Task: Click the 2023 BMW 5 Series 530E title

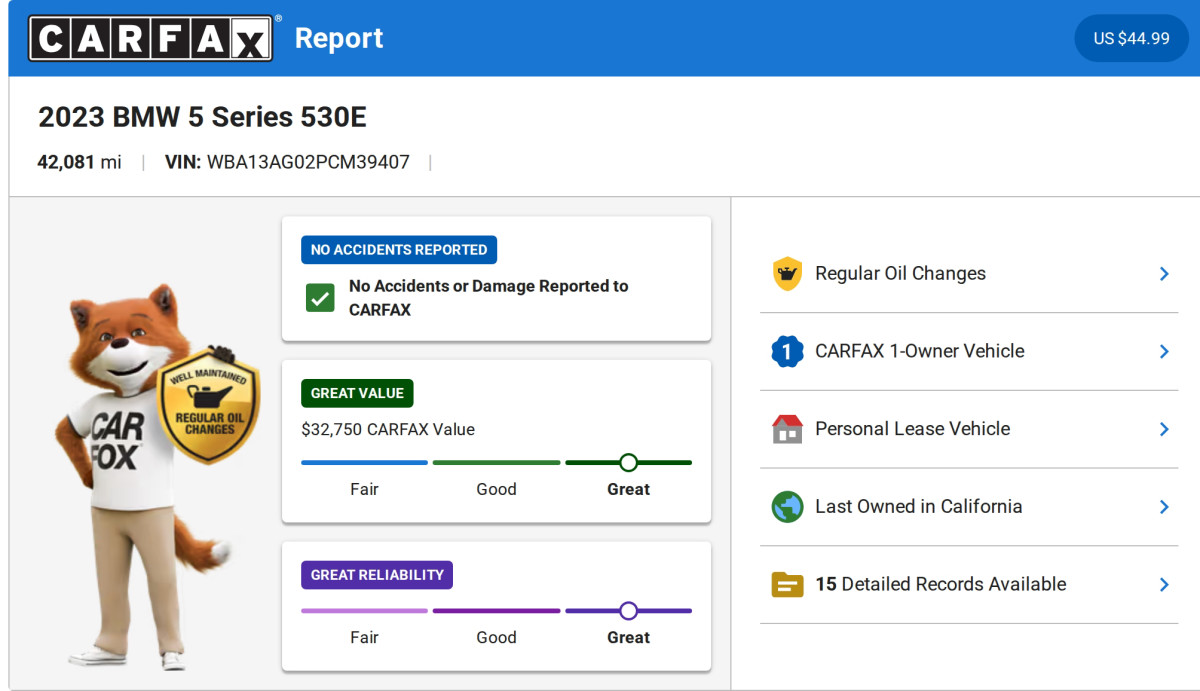Action: pyautogui.click(x=202, y=118)
